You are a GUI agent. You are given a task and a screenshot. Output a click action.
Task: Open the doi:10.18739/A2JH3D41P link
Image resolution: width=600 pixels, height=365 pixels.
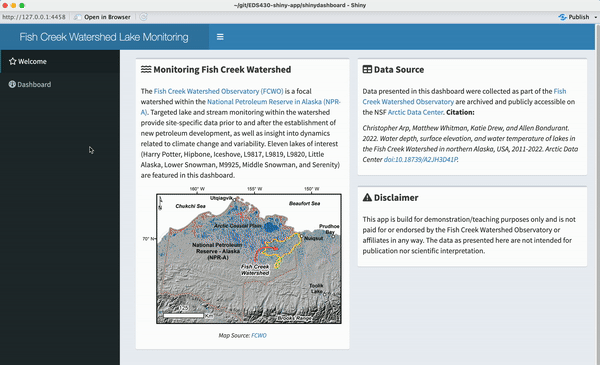[421, 159]
